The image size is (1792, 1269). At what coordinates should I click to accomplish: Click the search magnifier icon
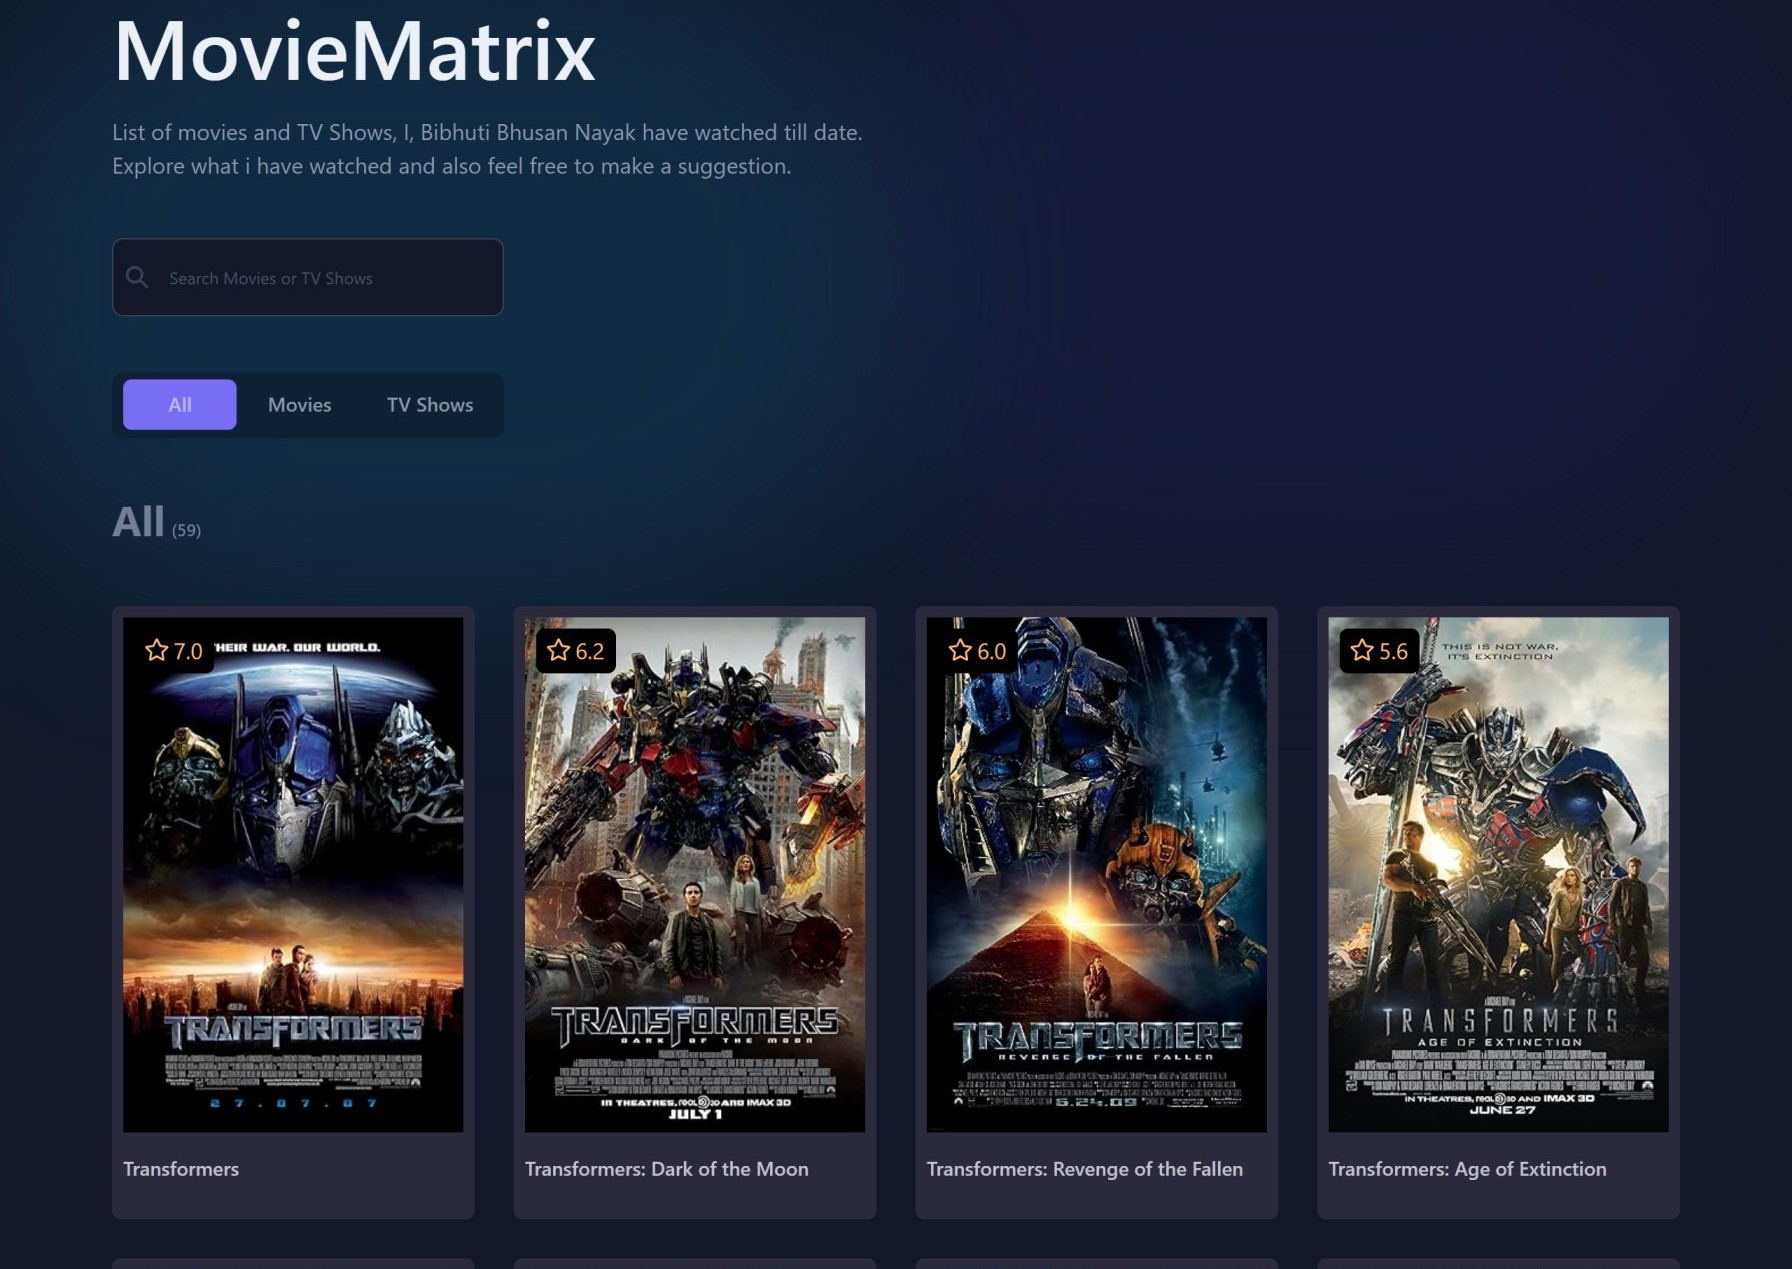click(138, 278)
